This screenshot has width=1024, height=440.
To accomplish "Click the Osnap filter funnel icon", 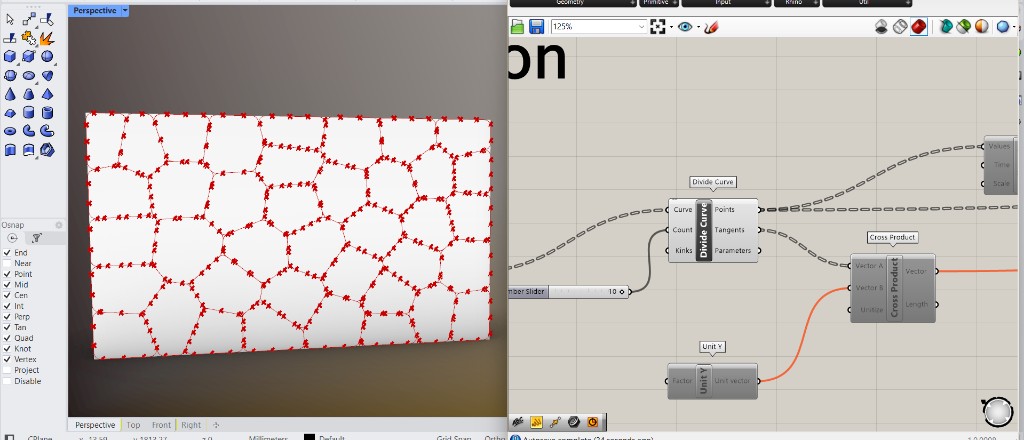I will pyautogui.click(x=37, y=238).
